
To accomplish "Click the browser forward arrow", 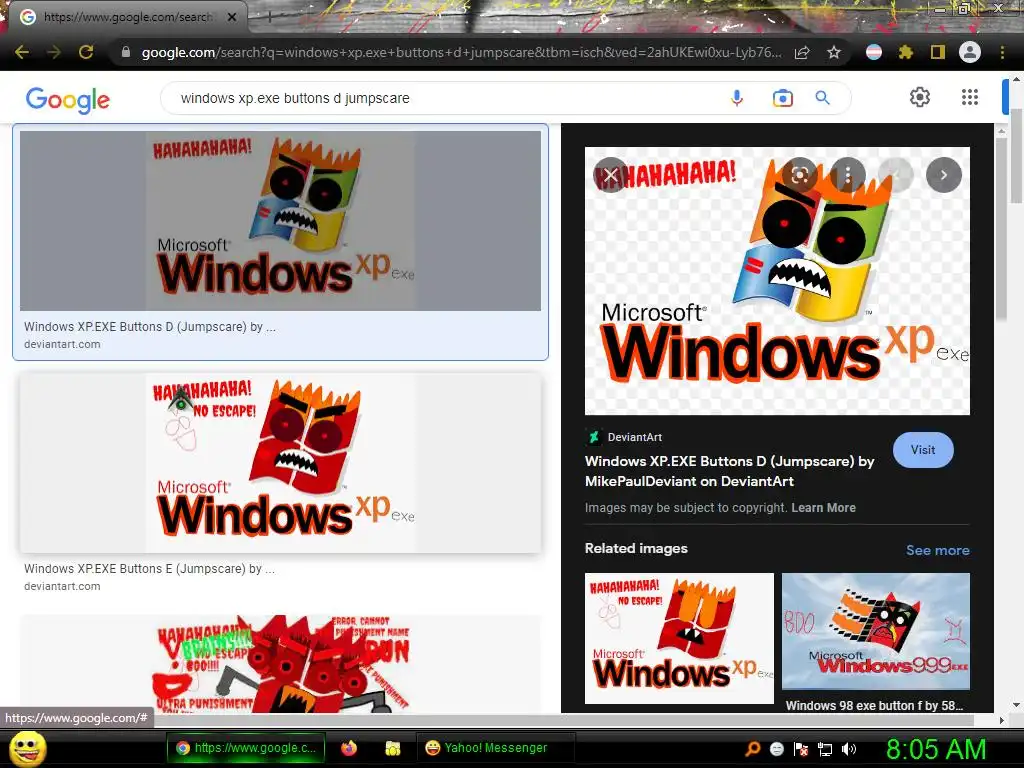I will click(54, 52).
